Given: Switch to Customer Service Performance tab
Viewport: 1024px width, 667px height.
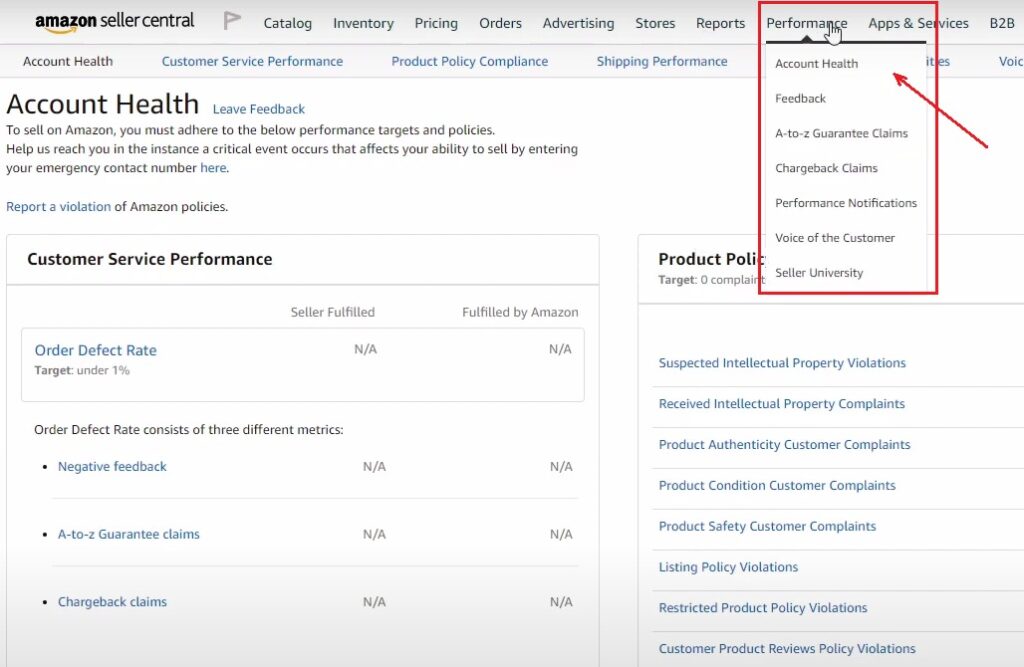Looking at the screenshot, I should coord(252,61).
